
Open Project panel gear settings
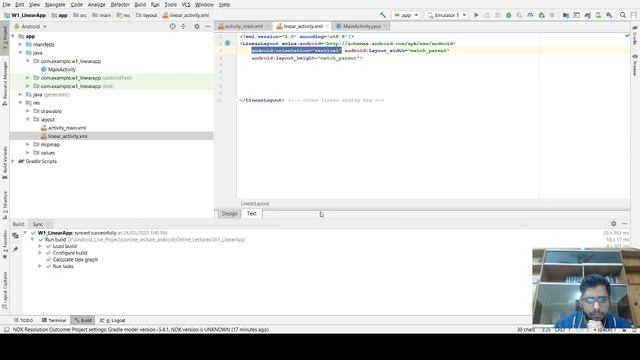(197, 26)
